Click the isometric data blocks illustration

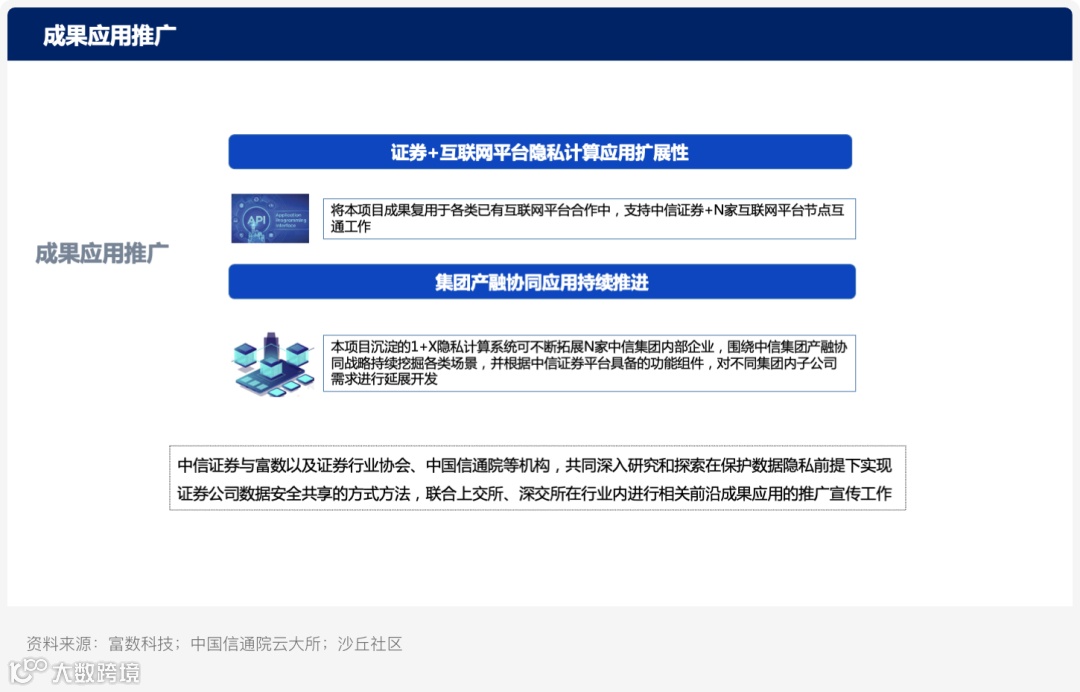click(x=273, y=364)
